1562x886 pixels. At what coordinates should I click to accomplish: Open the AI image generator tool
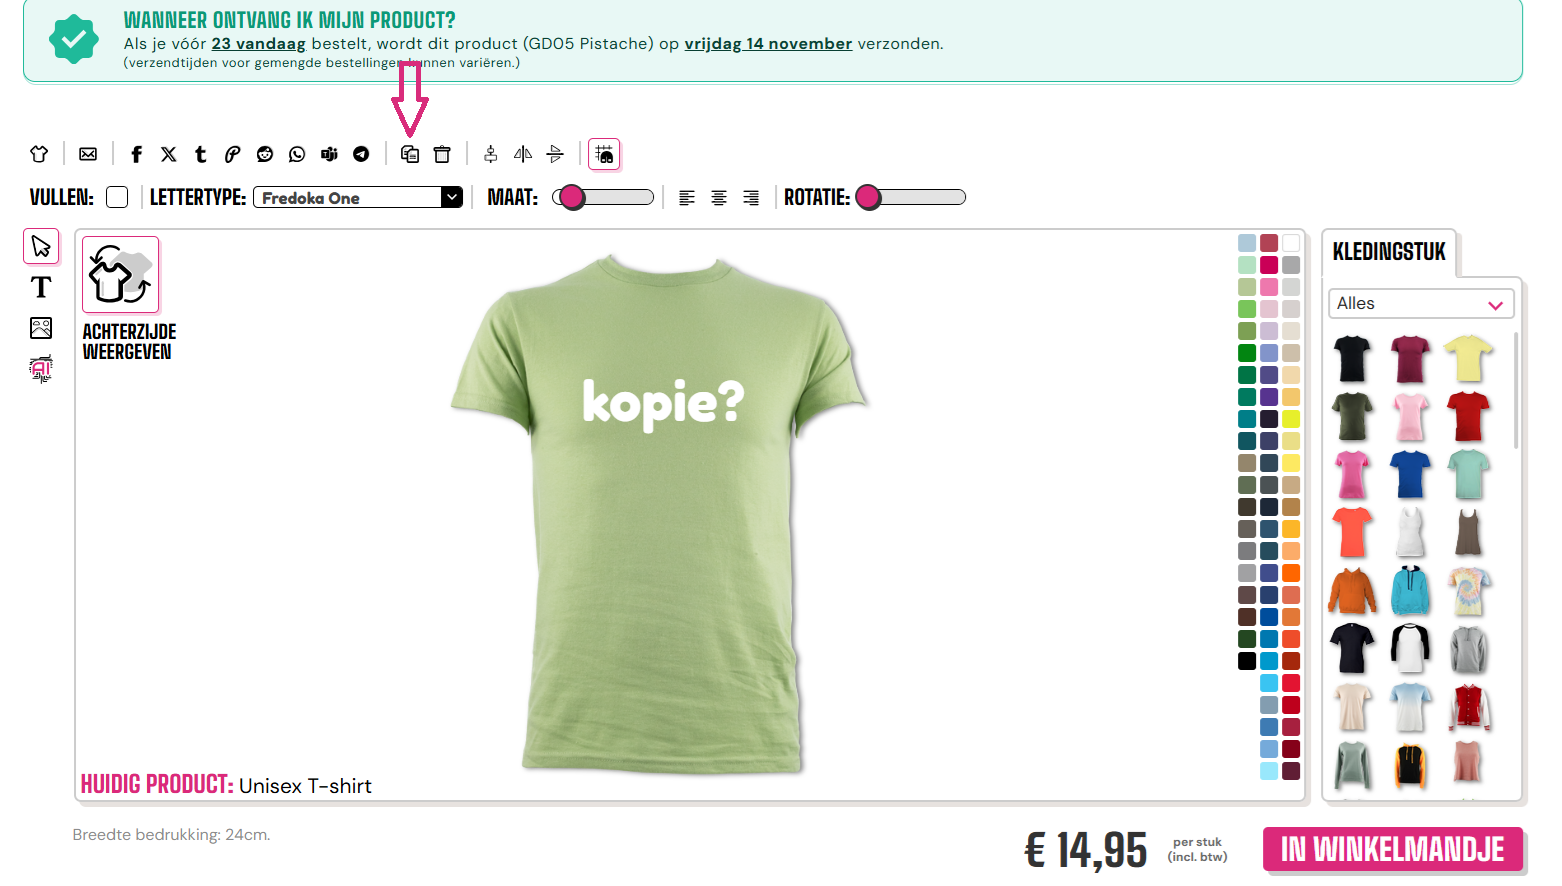[x=41, y=369]
